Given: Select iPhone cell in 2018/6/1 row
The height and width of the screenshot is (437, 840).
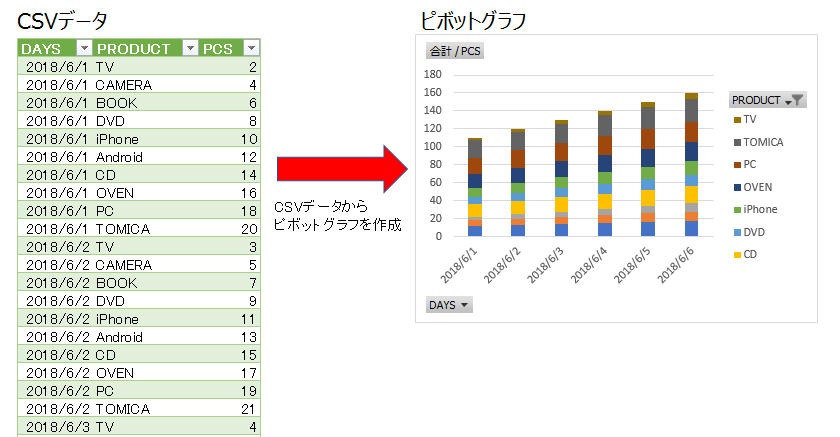Looking at the screenshot, I should tap(146, 139).
